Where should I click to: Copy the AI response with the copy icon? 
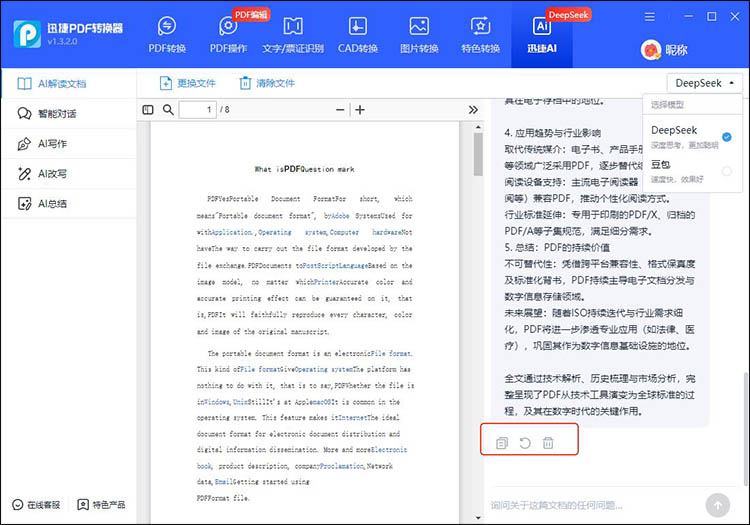(x=502, y=442)
